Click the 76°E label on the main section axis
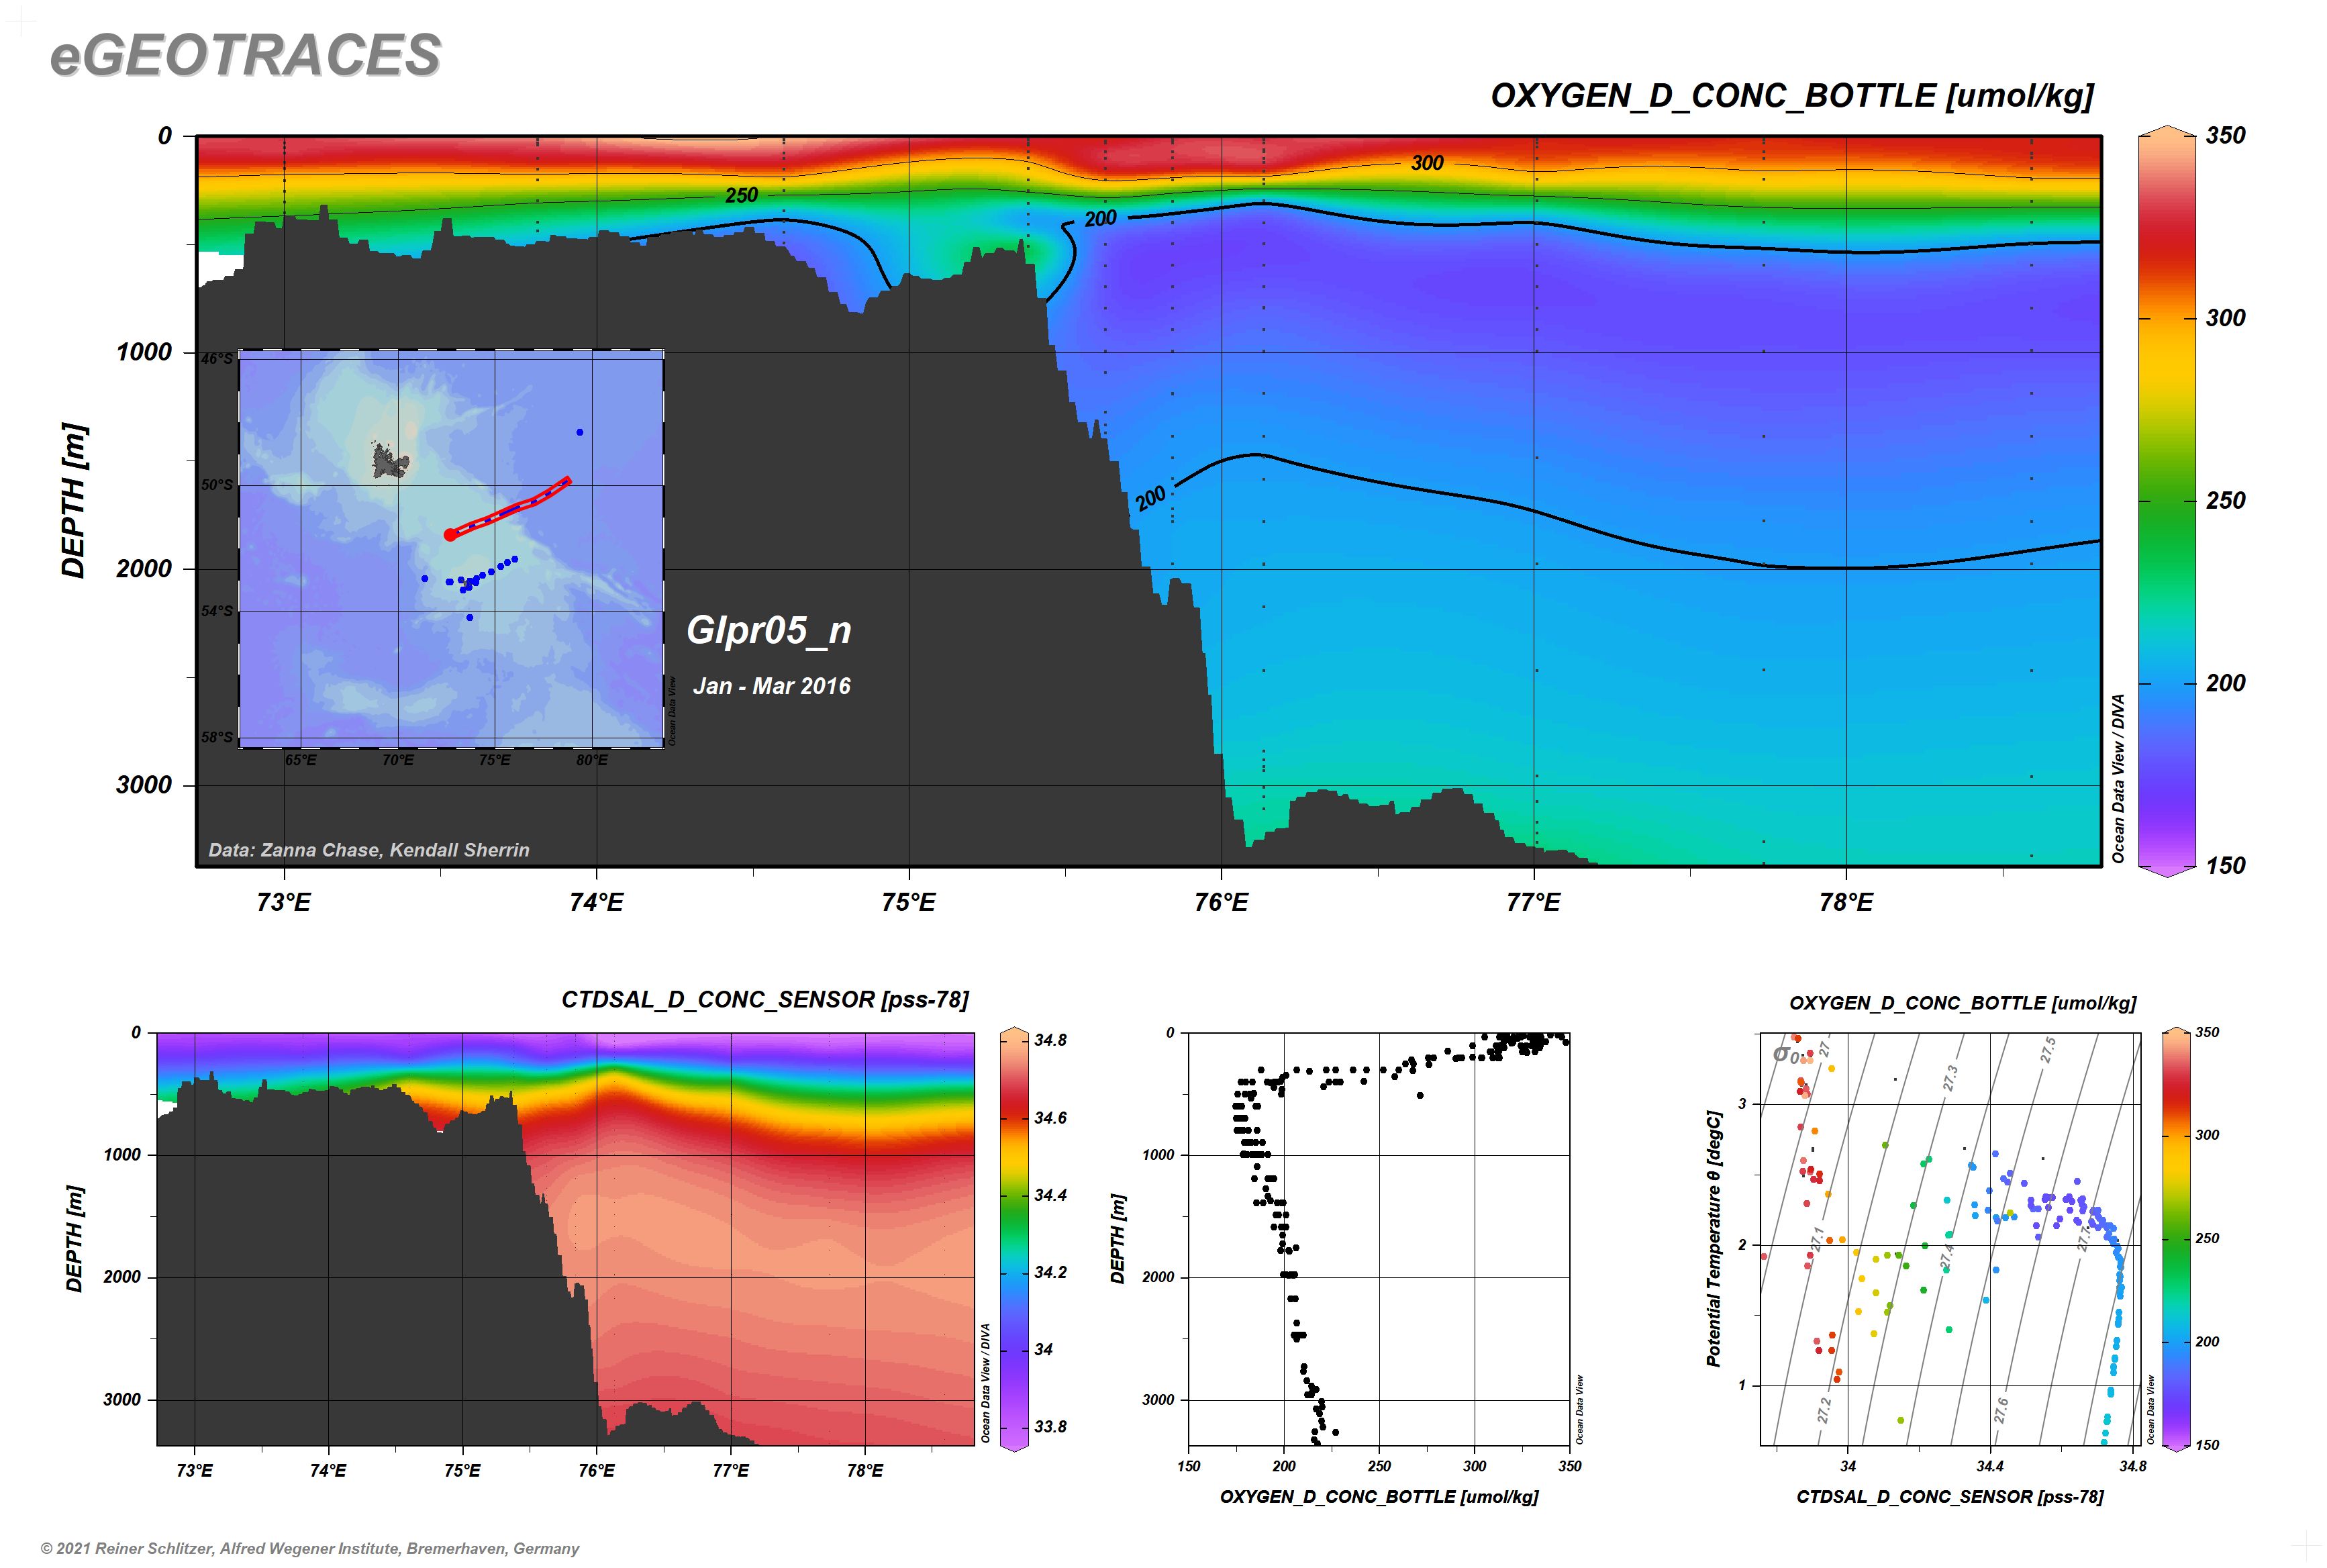This screenshot has width=2327, height=1568. point(1221,903)
